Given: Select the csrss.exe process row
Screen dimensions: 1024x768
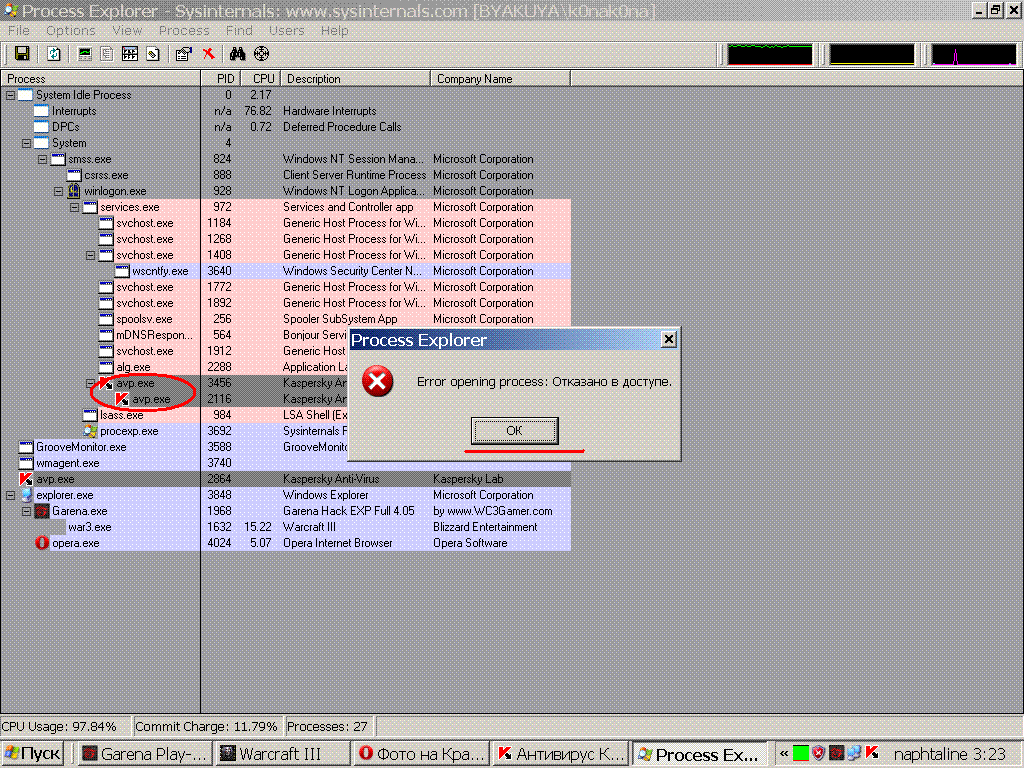Looking at the screenshot, I should (x=285, y=175).
